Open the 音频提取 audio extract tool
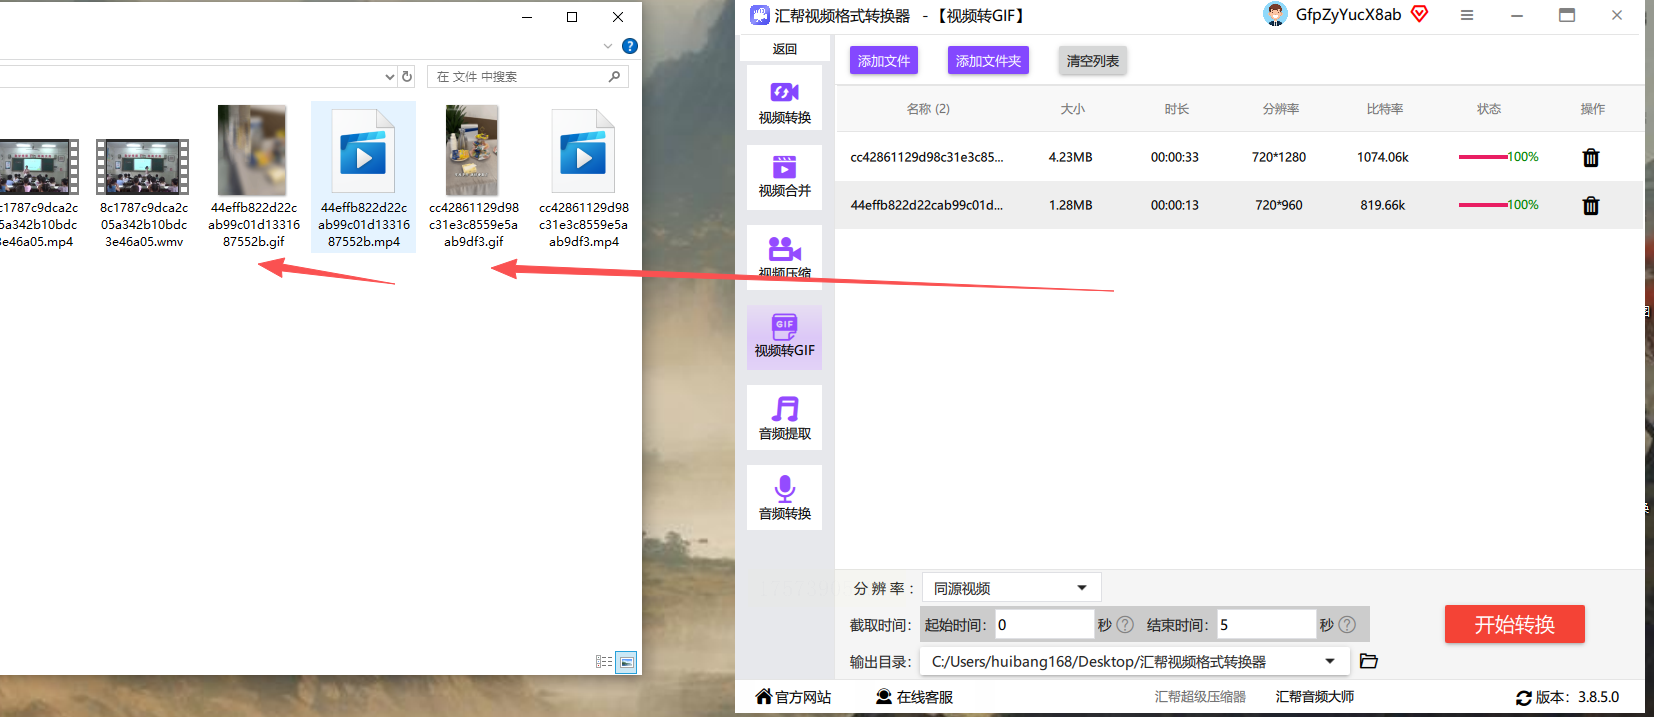Screen dimensions: 1654x717 pos(784,417)
